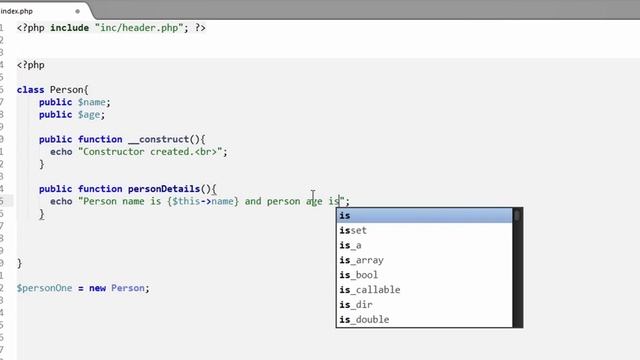Choose 'is_double' autocomplete suggestion

click(424, 320)
